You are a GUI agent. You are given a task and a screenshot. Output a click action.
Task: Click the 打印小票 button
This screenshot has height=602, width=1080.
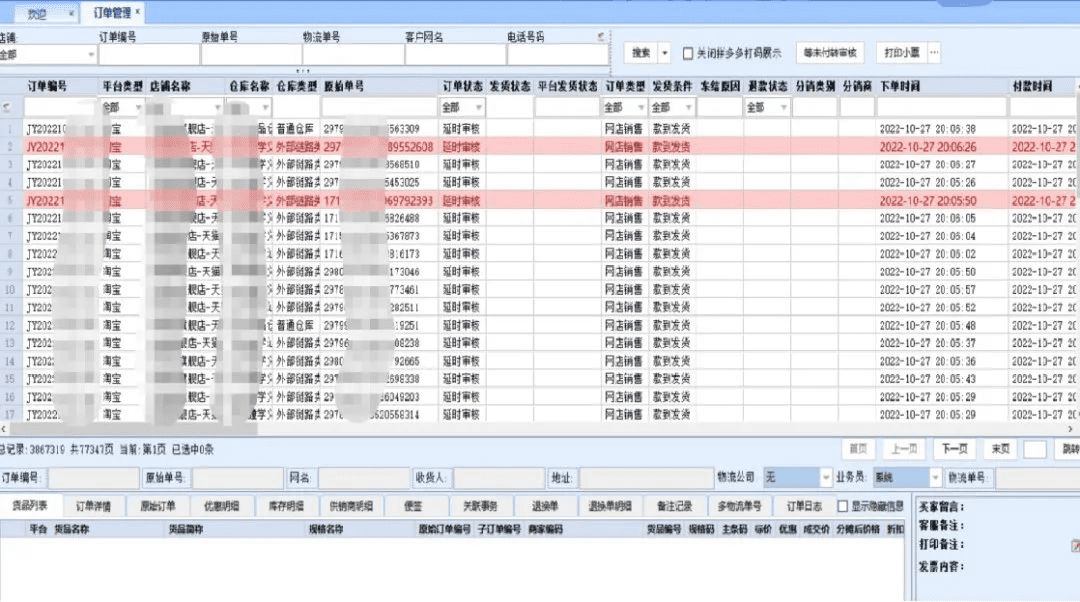click(x=902, y=52)
